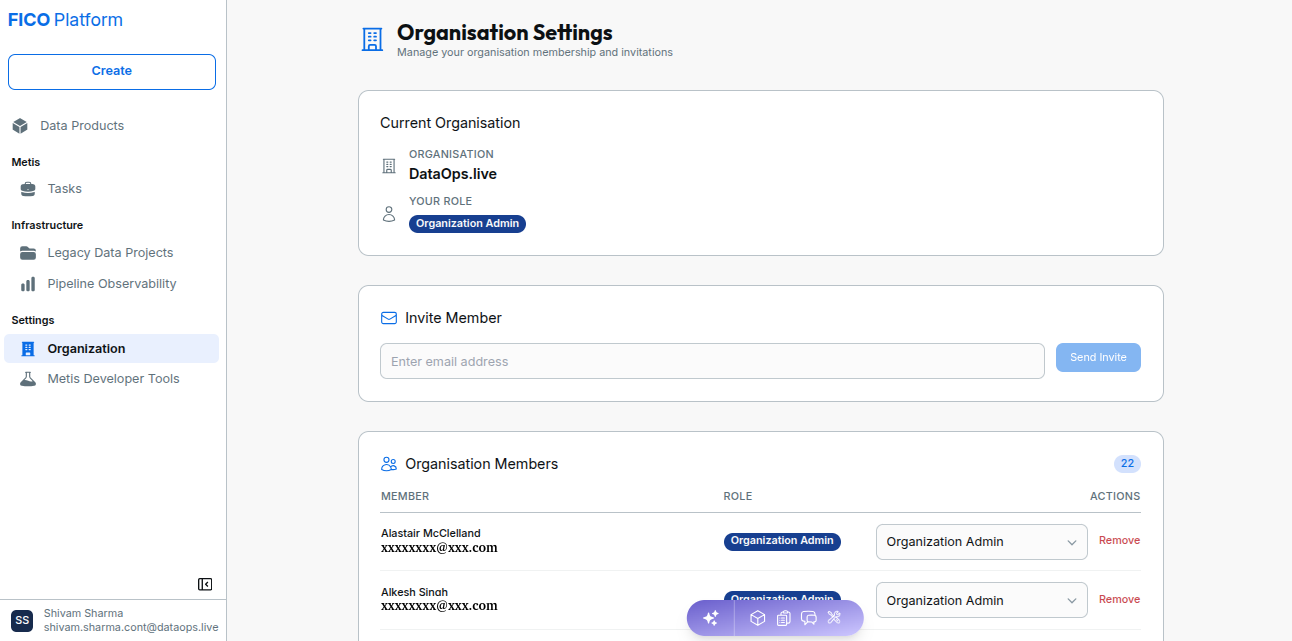This screenshot has height=641, width=1292.
Task: Remove Alastair McClelland from the organisation
Action: (1119, 540)
